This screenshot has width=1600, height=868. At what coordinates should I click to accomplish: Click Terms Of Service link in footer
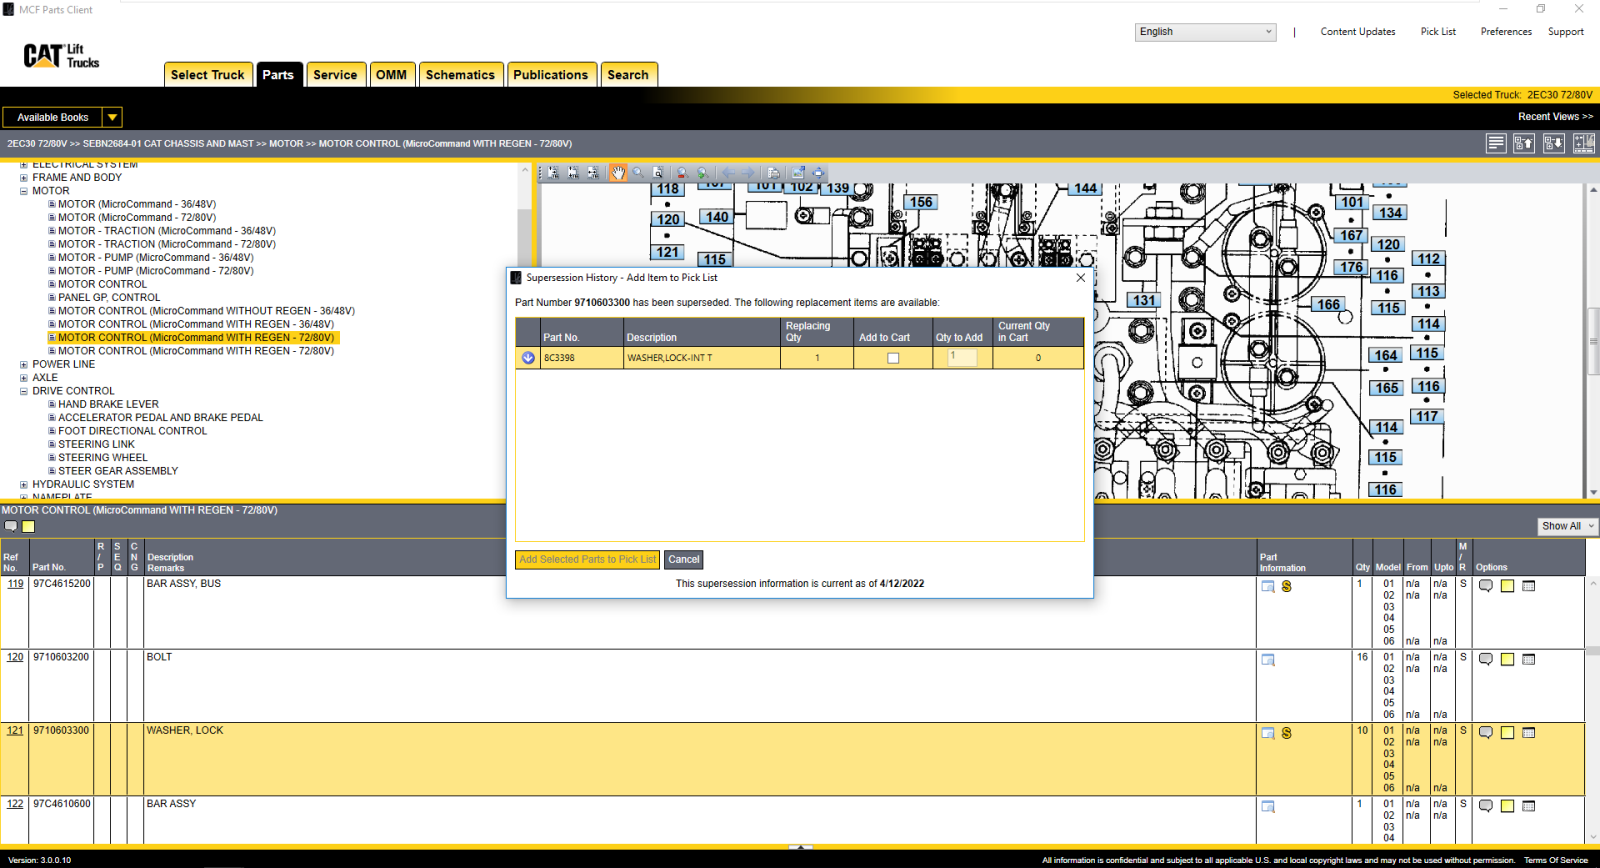[1555, 860]
